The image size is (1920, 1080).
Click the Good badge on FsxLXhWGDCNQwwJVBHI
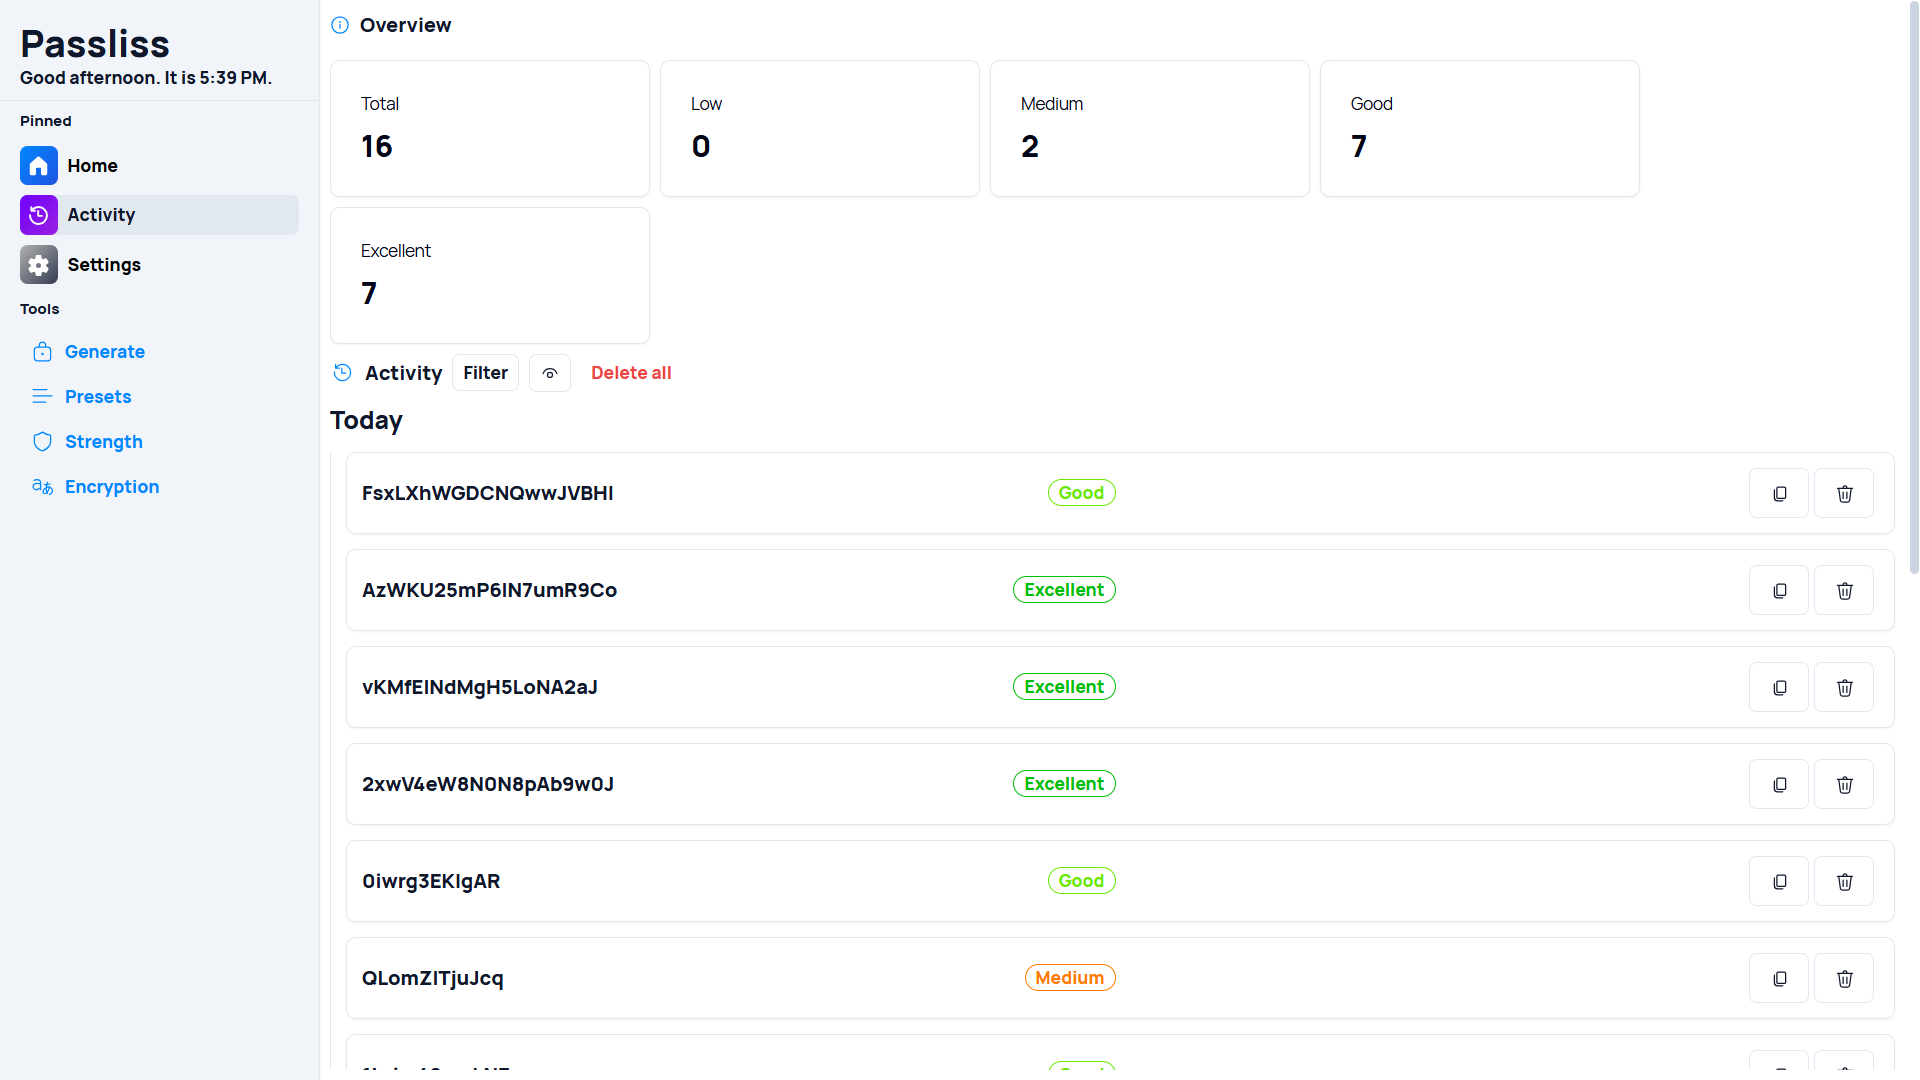(x=1081, y=493)
